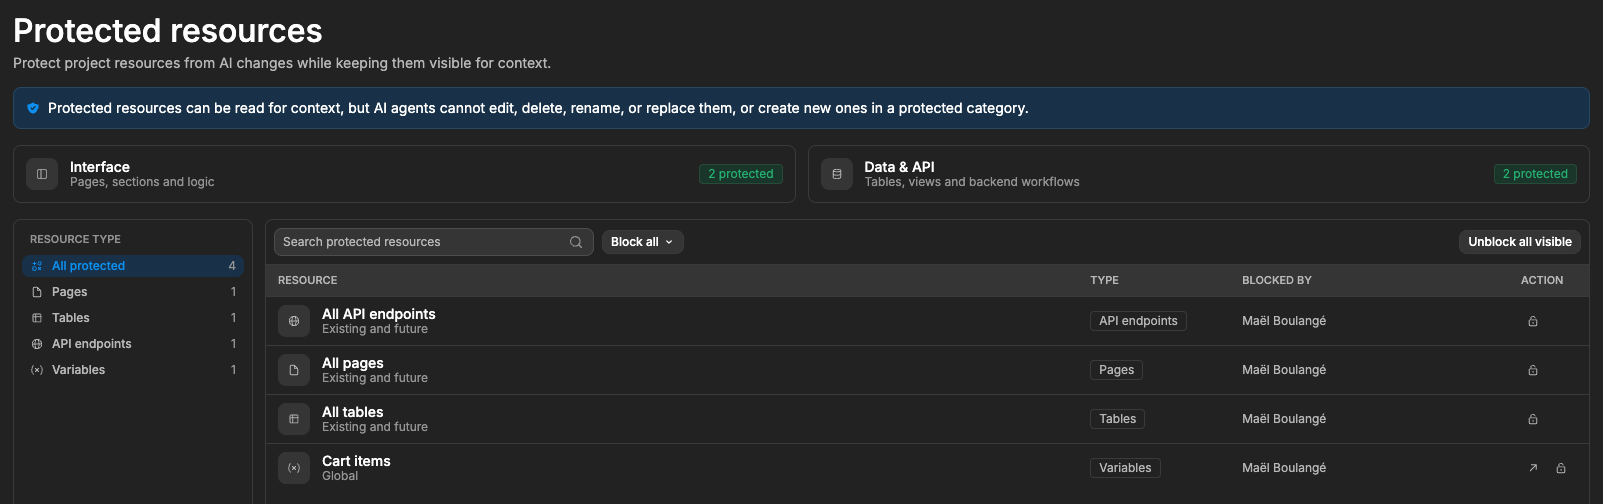Select All protected filter
Image resolution: width=1603 pixels, height=504 pixels.
(133, 266)
